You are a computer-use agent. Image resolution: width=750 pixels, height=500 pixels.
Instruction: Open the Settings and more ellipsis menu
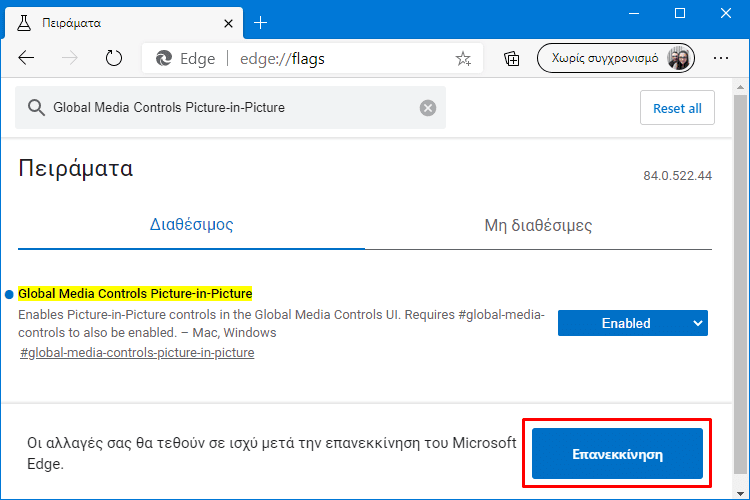720,58
